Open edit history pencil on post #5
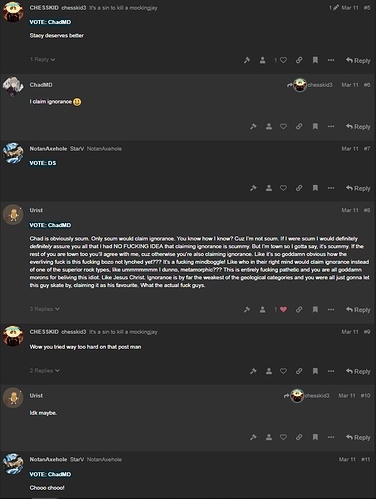376x499 pixels. [x=334, y=7]
